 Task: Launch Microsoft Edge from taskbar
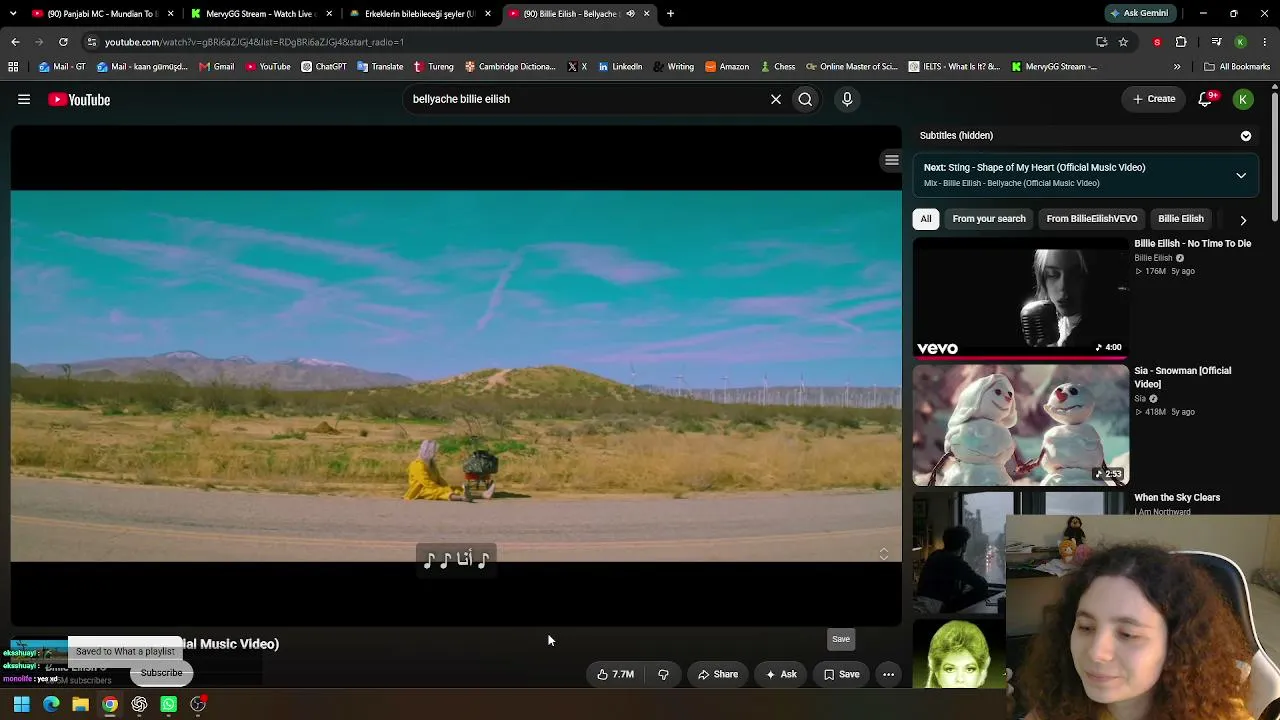[51, 704]
